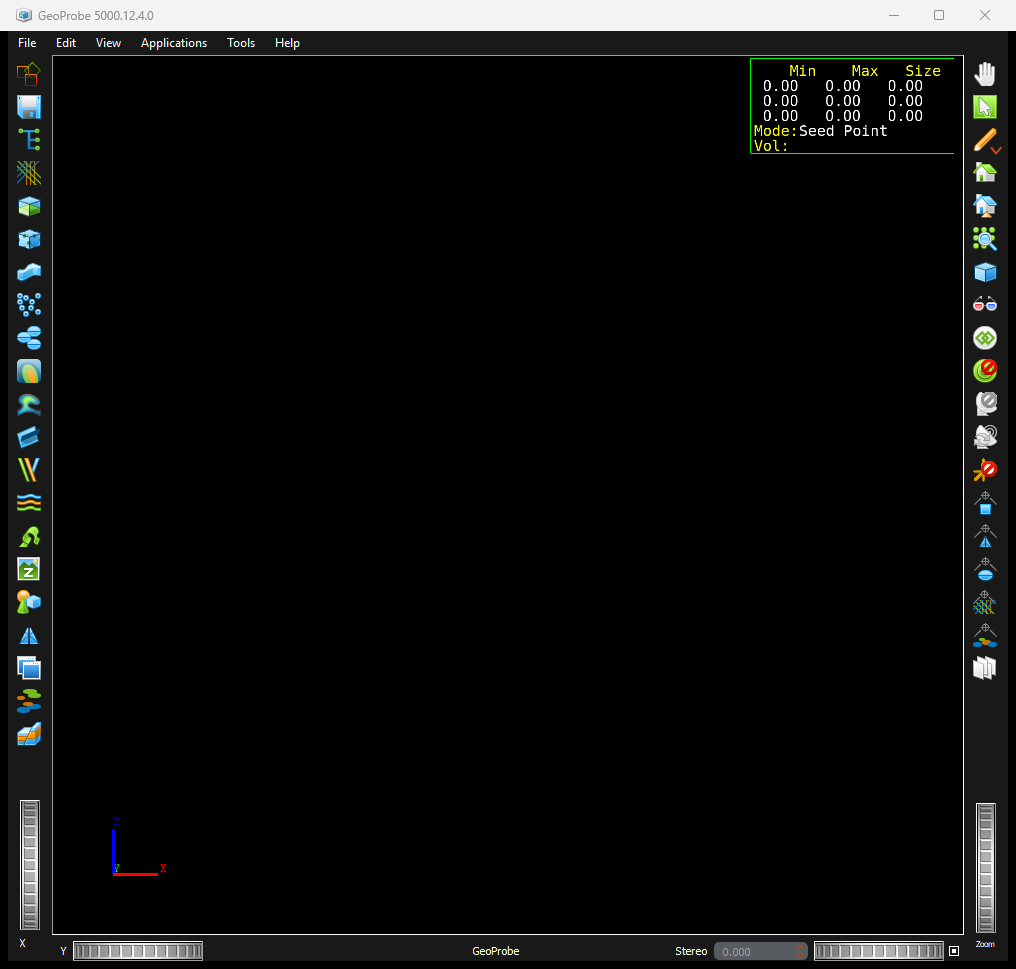Open the Help menu
1016x969 pixels.
coord(287,43)
